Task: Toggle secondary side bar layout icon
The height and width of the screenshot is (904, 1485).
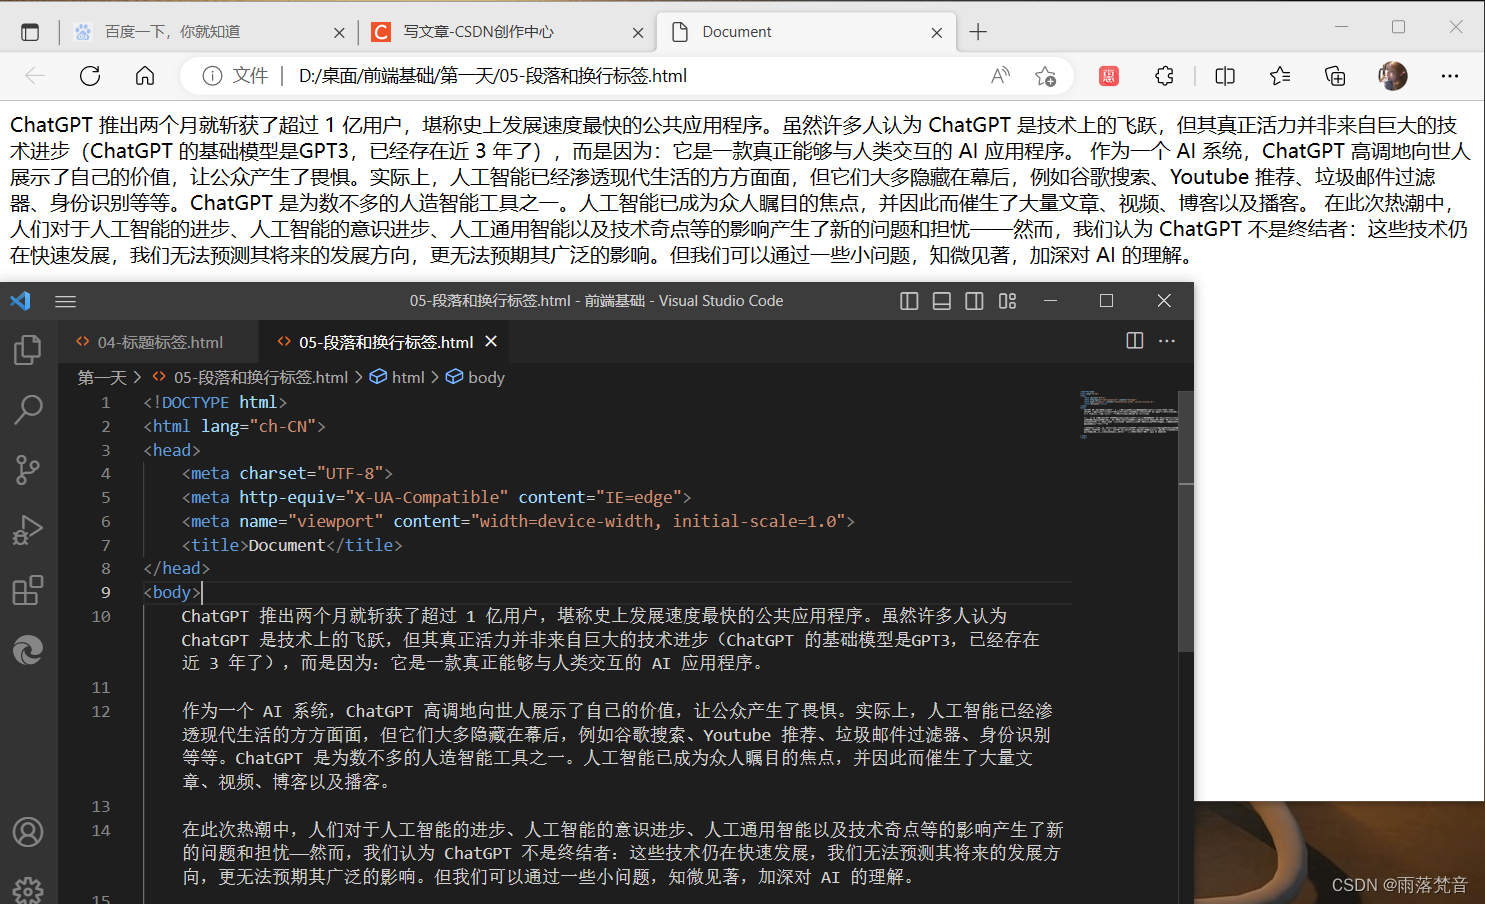Action: click(x=974, y=301)
